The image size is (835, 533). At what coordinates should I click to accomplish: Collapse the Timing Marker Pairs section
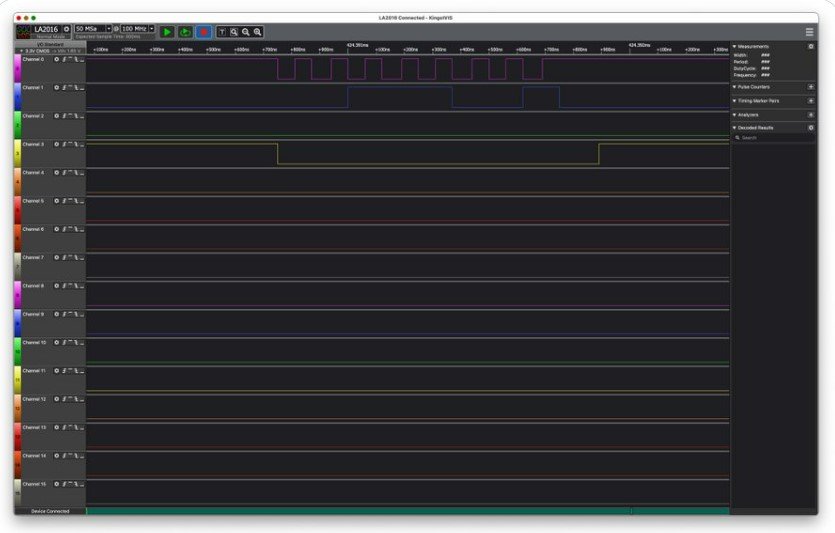click(735, 101)
